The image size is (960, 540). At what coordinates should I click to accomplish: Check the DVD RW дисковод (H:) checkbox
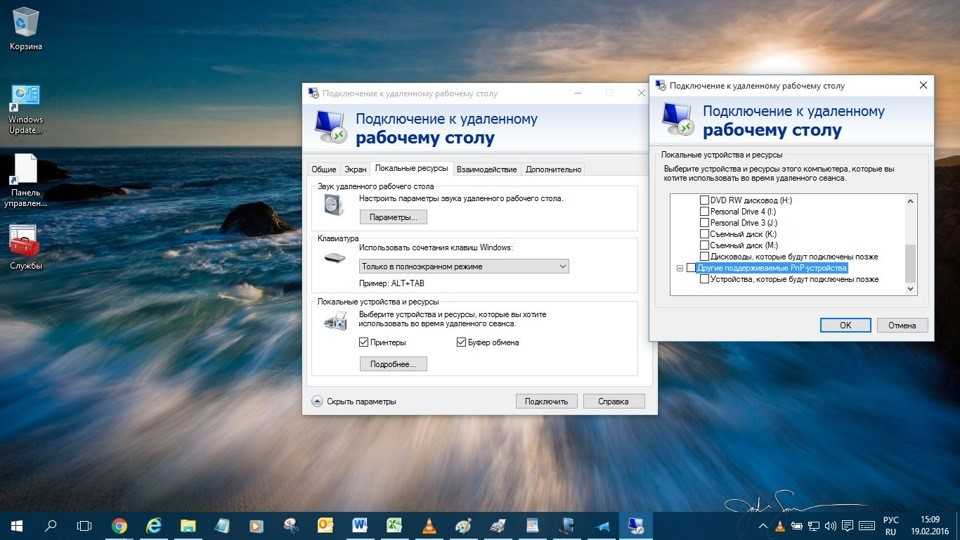(x=704, y=200)
